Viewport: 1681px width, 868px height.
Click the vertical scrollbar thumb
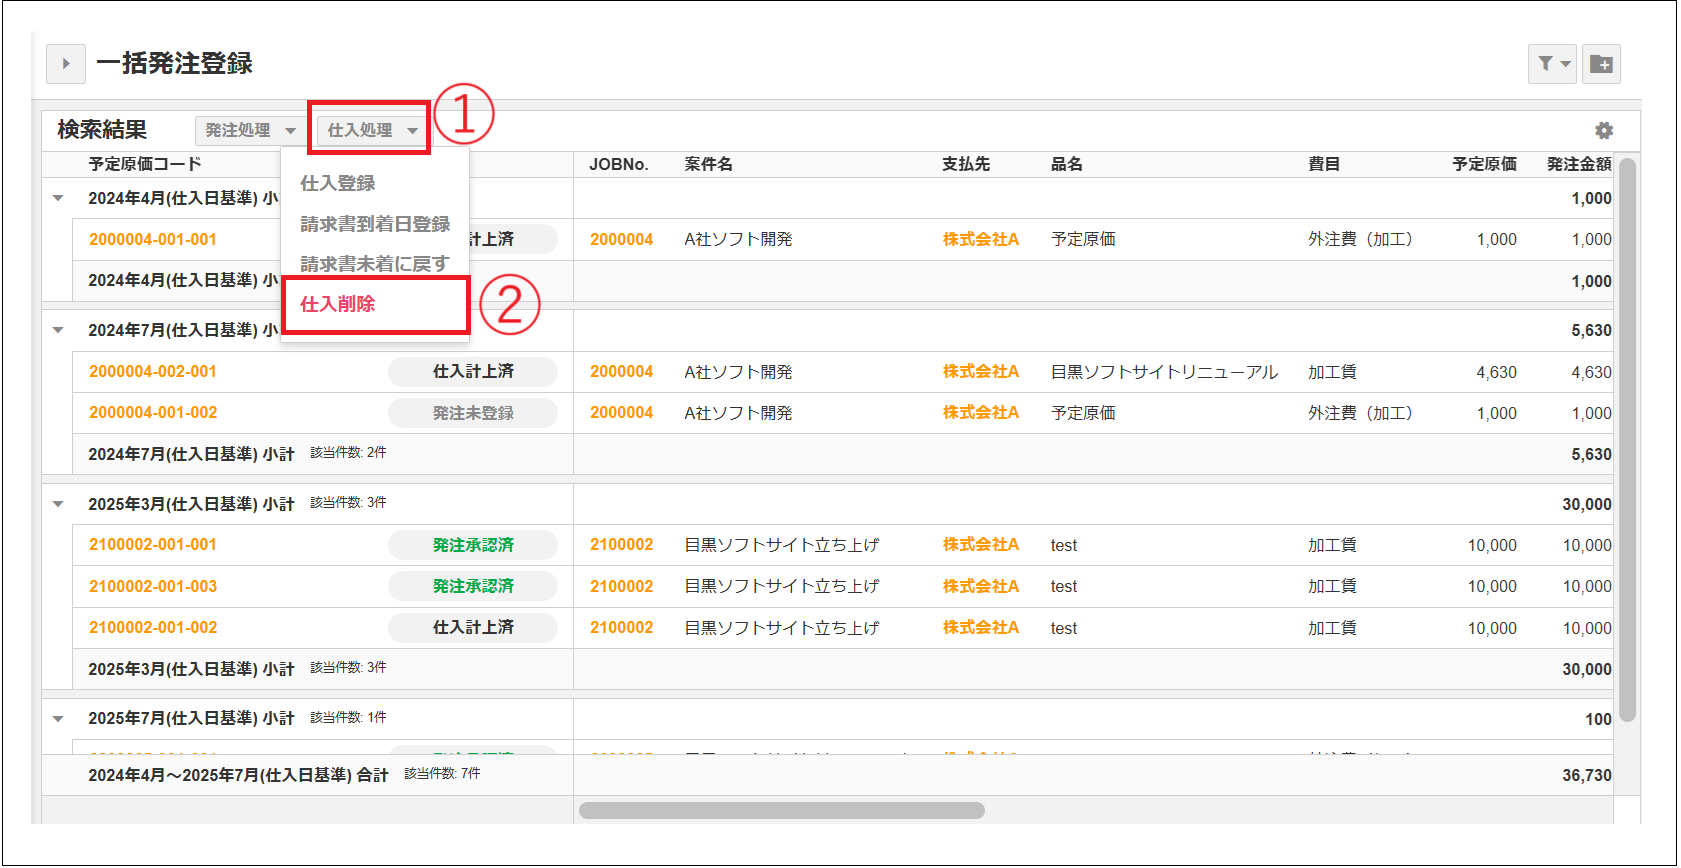(1627, 440)
